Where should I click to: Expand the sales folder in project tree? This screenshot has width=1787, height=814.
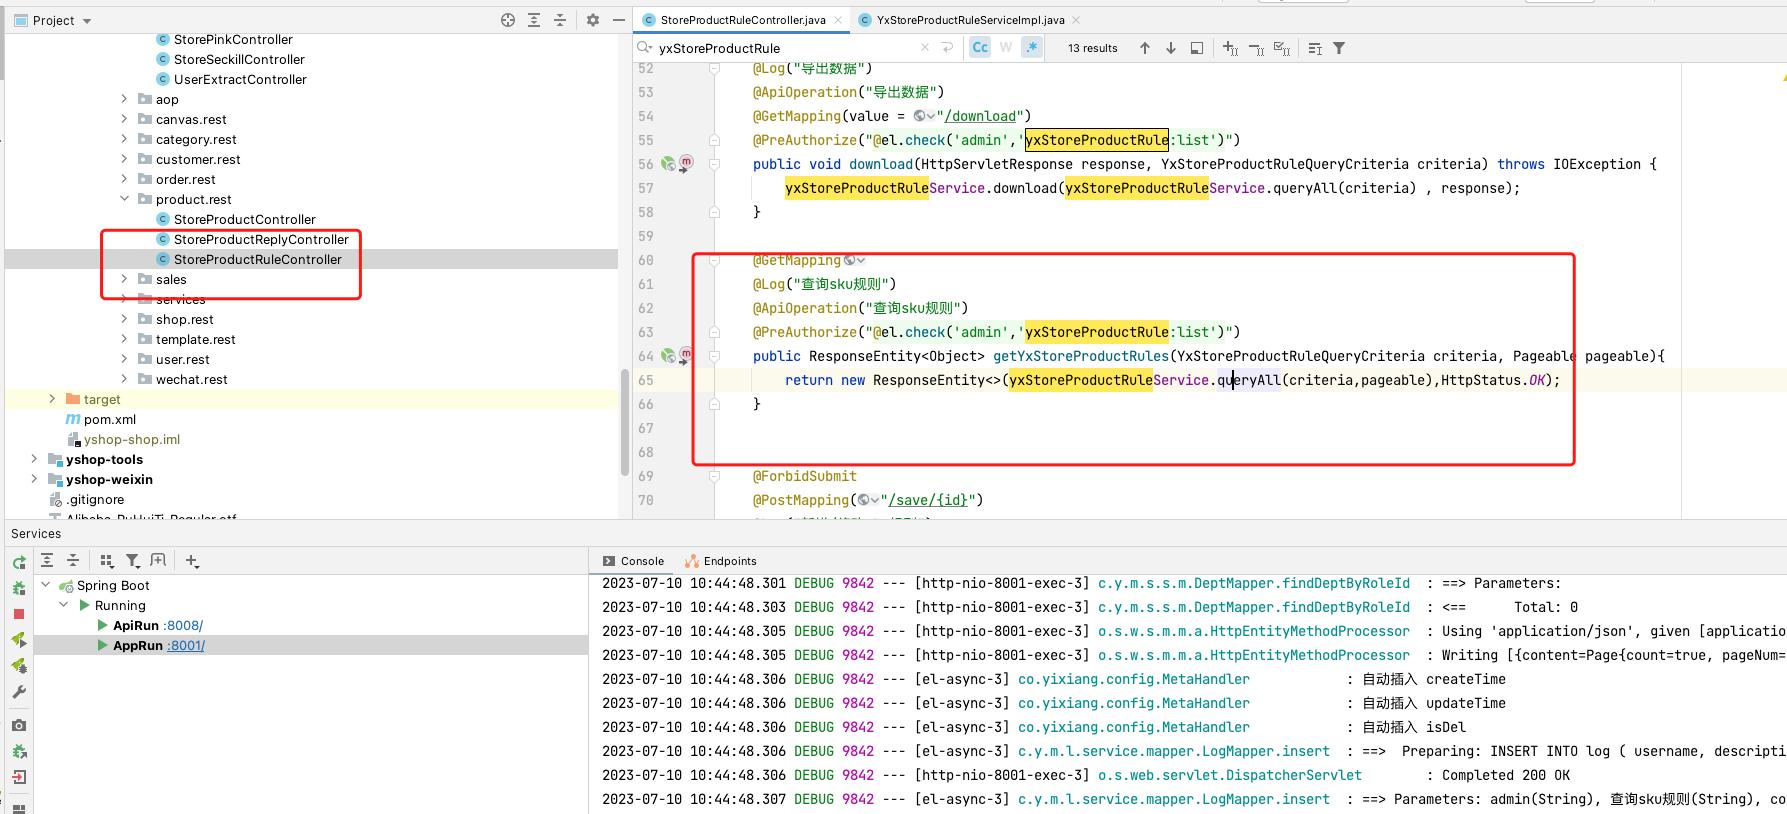coord(124,279)
